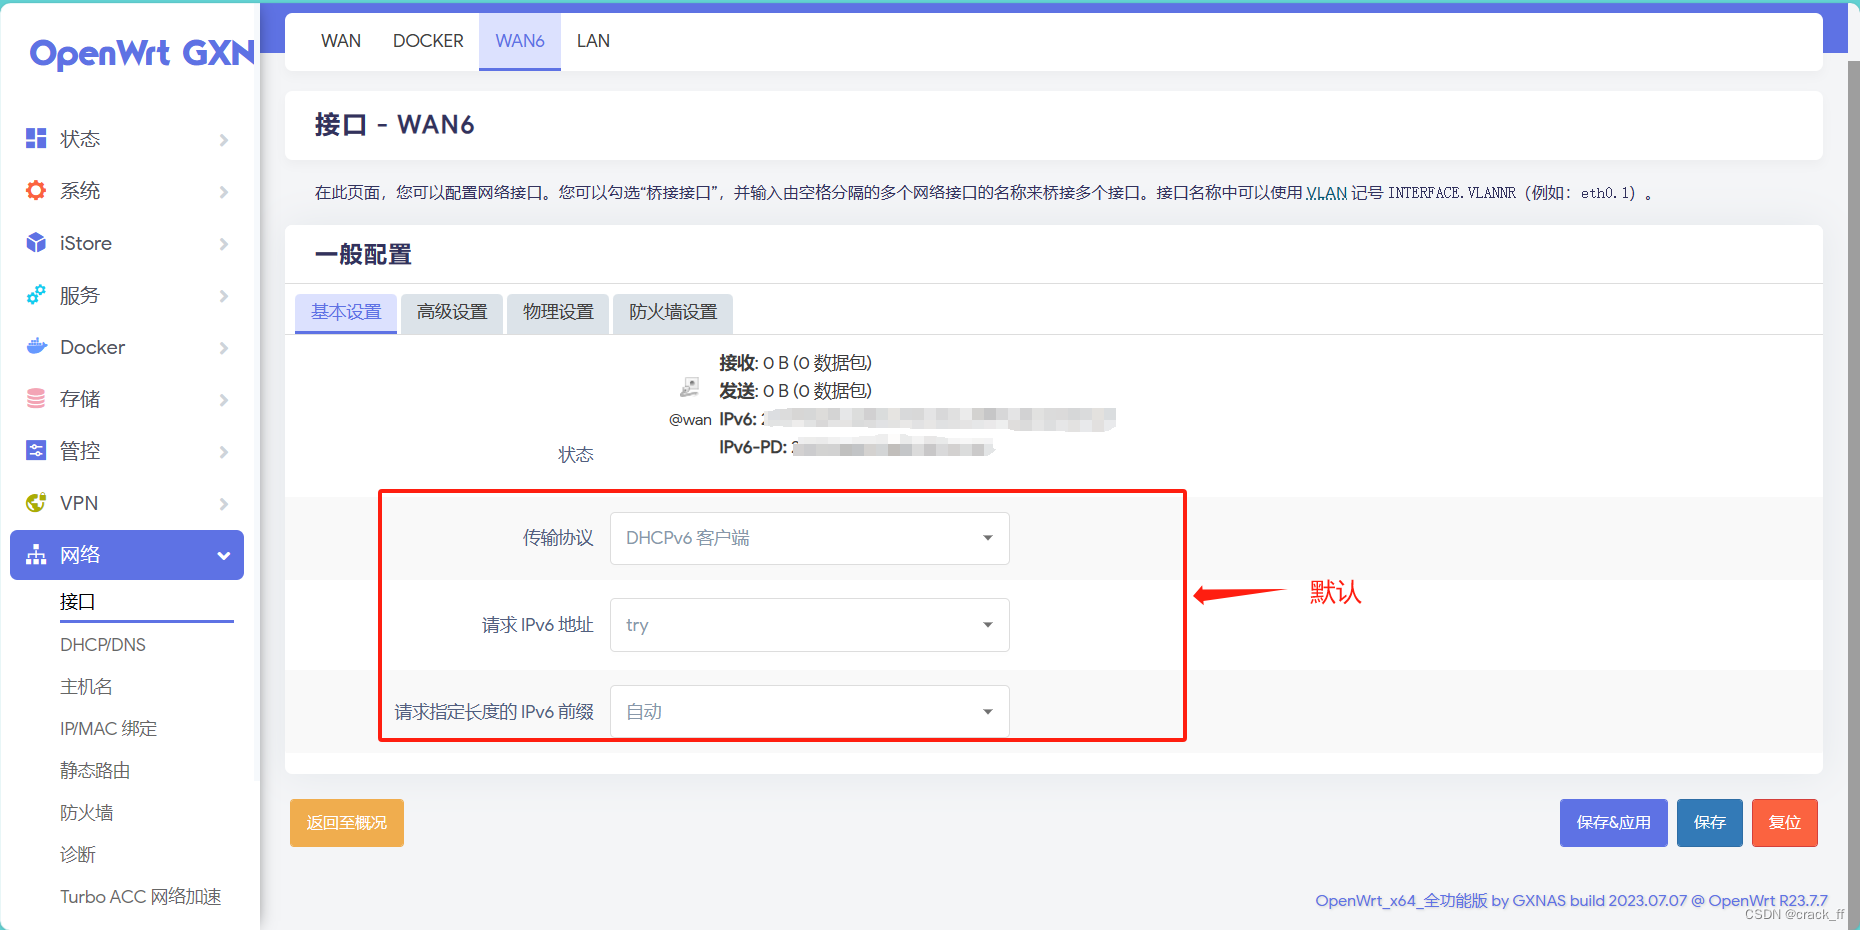Click the 保存&应用 button
Screen dimensions: 1860x930
point(1613,822)
